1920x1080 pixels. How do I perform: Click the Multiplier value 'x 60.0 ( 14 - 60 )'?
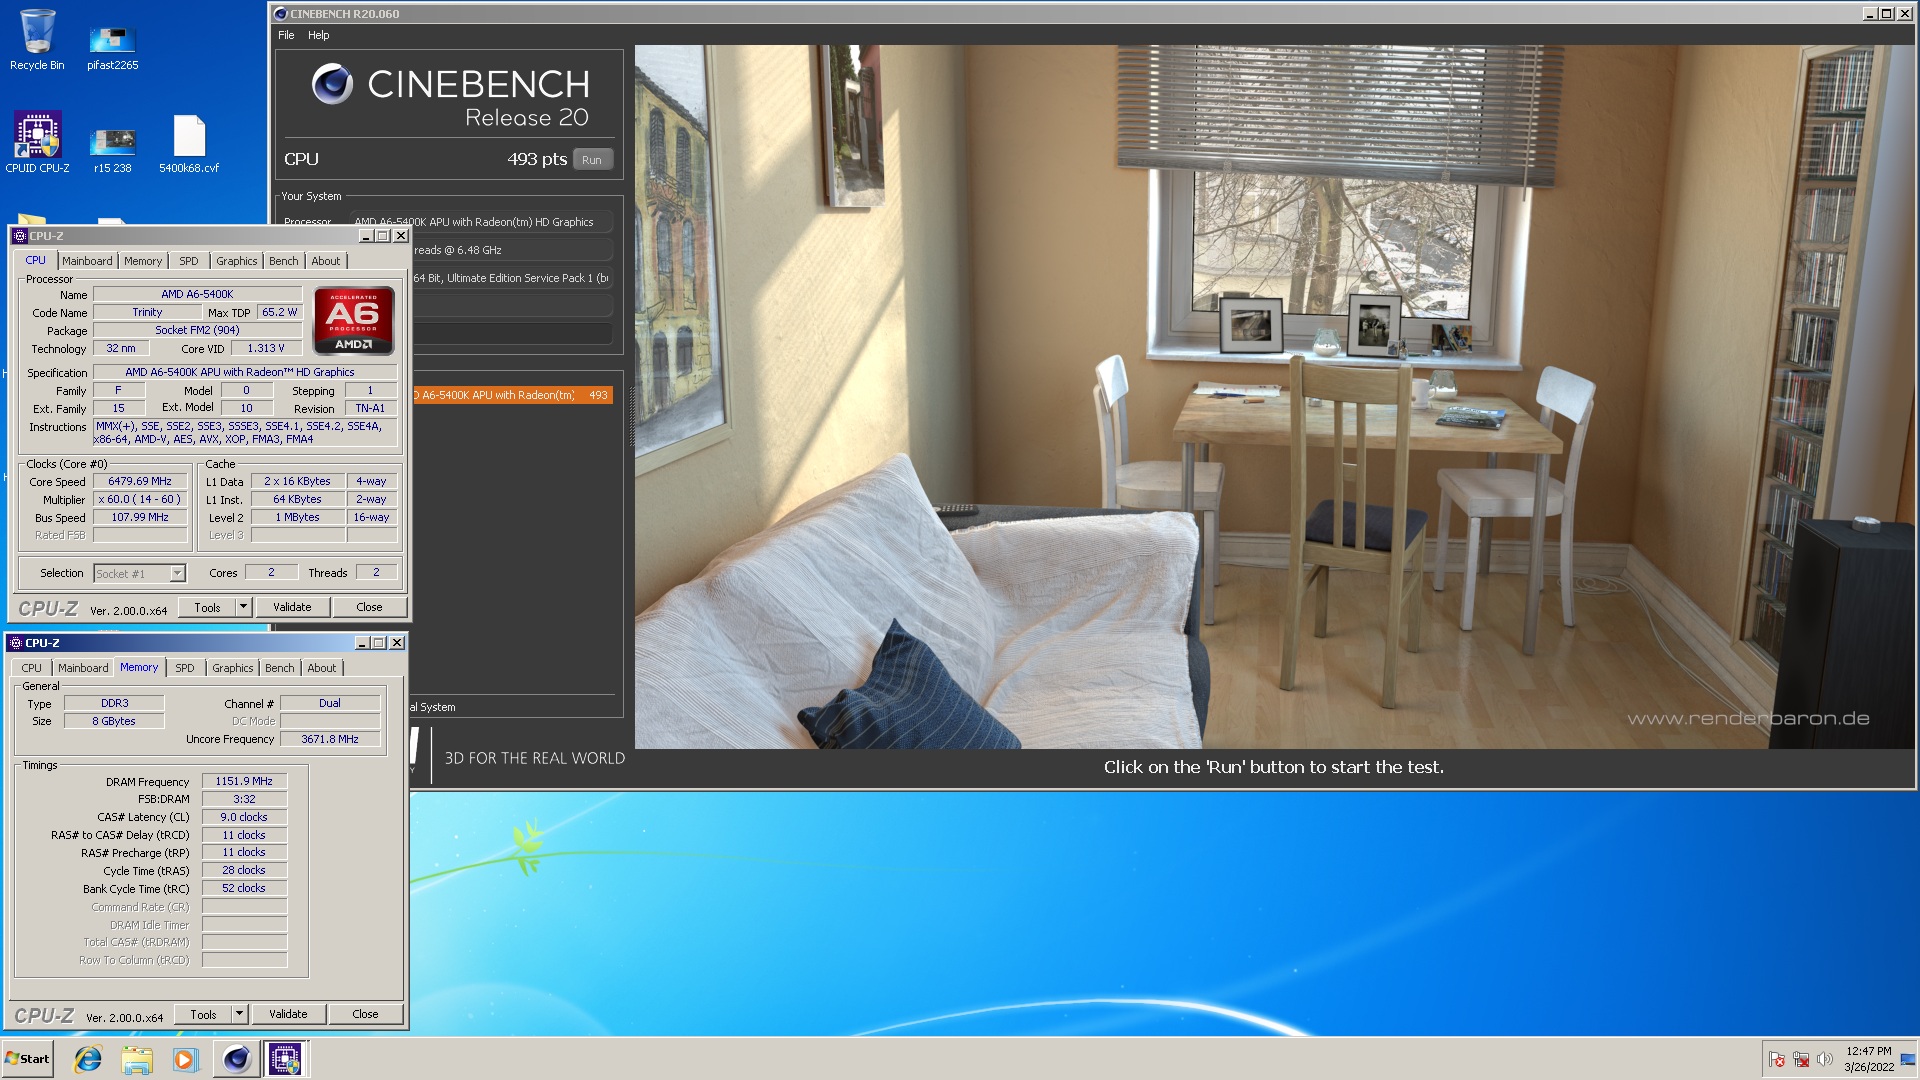(140, 500)
